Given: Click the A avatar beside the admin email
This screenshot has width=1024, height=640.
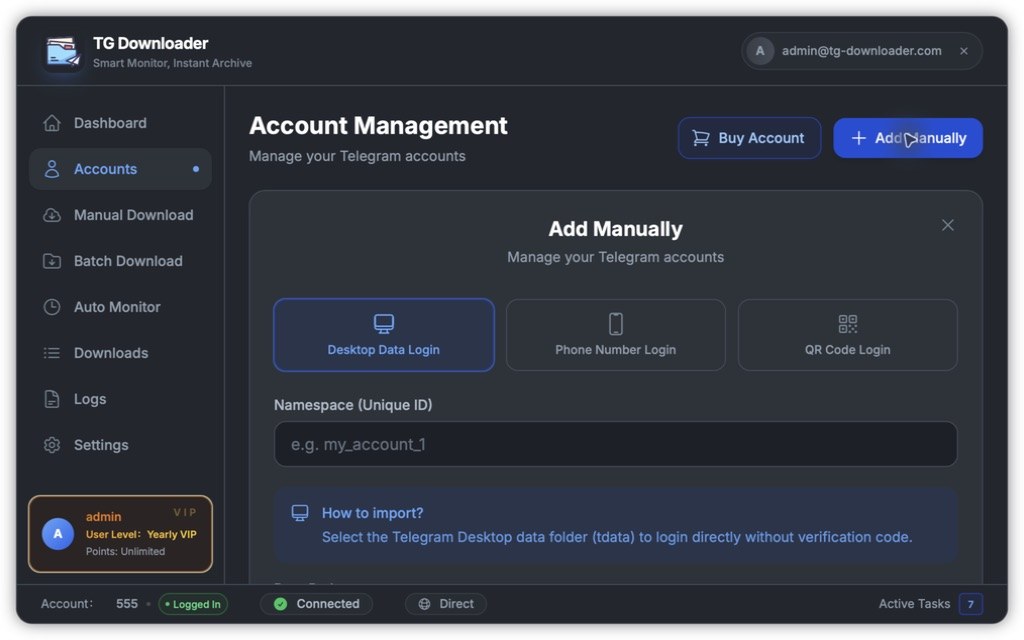Looking at the screenshot, I should 760,51.
